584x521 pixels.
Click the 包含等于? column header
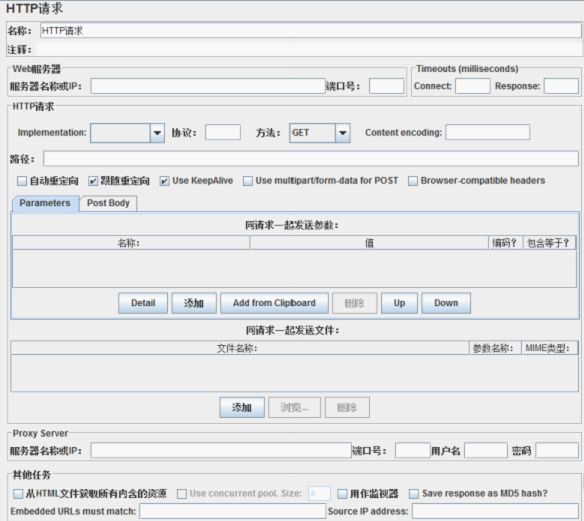point(549,243)
